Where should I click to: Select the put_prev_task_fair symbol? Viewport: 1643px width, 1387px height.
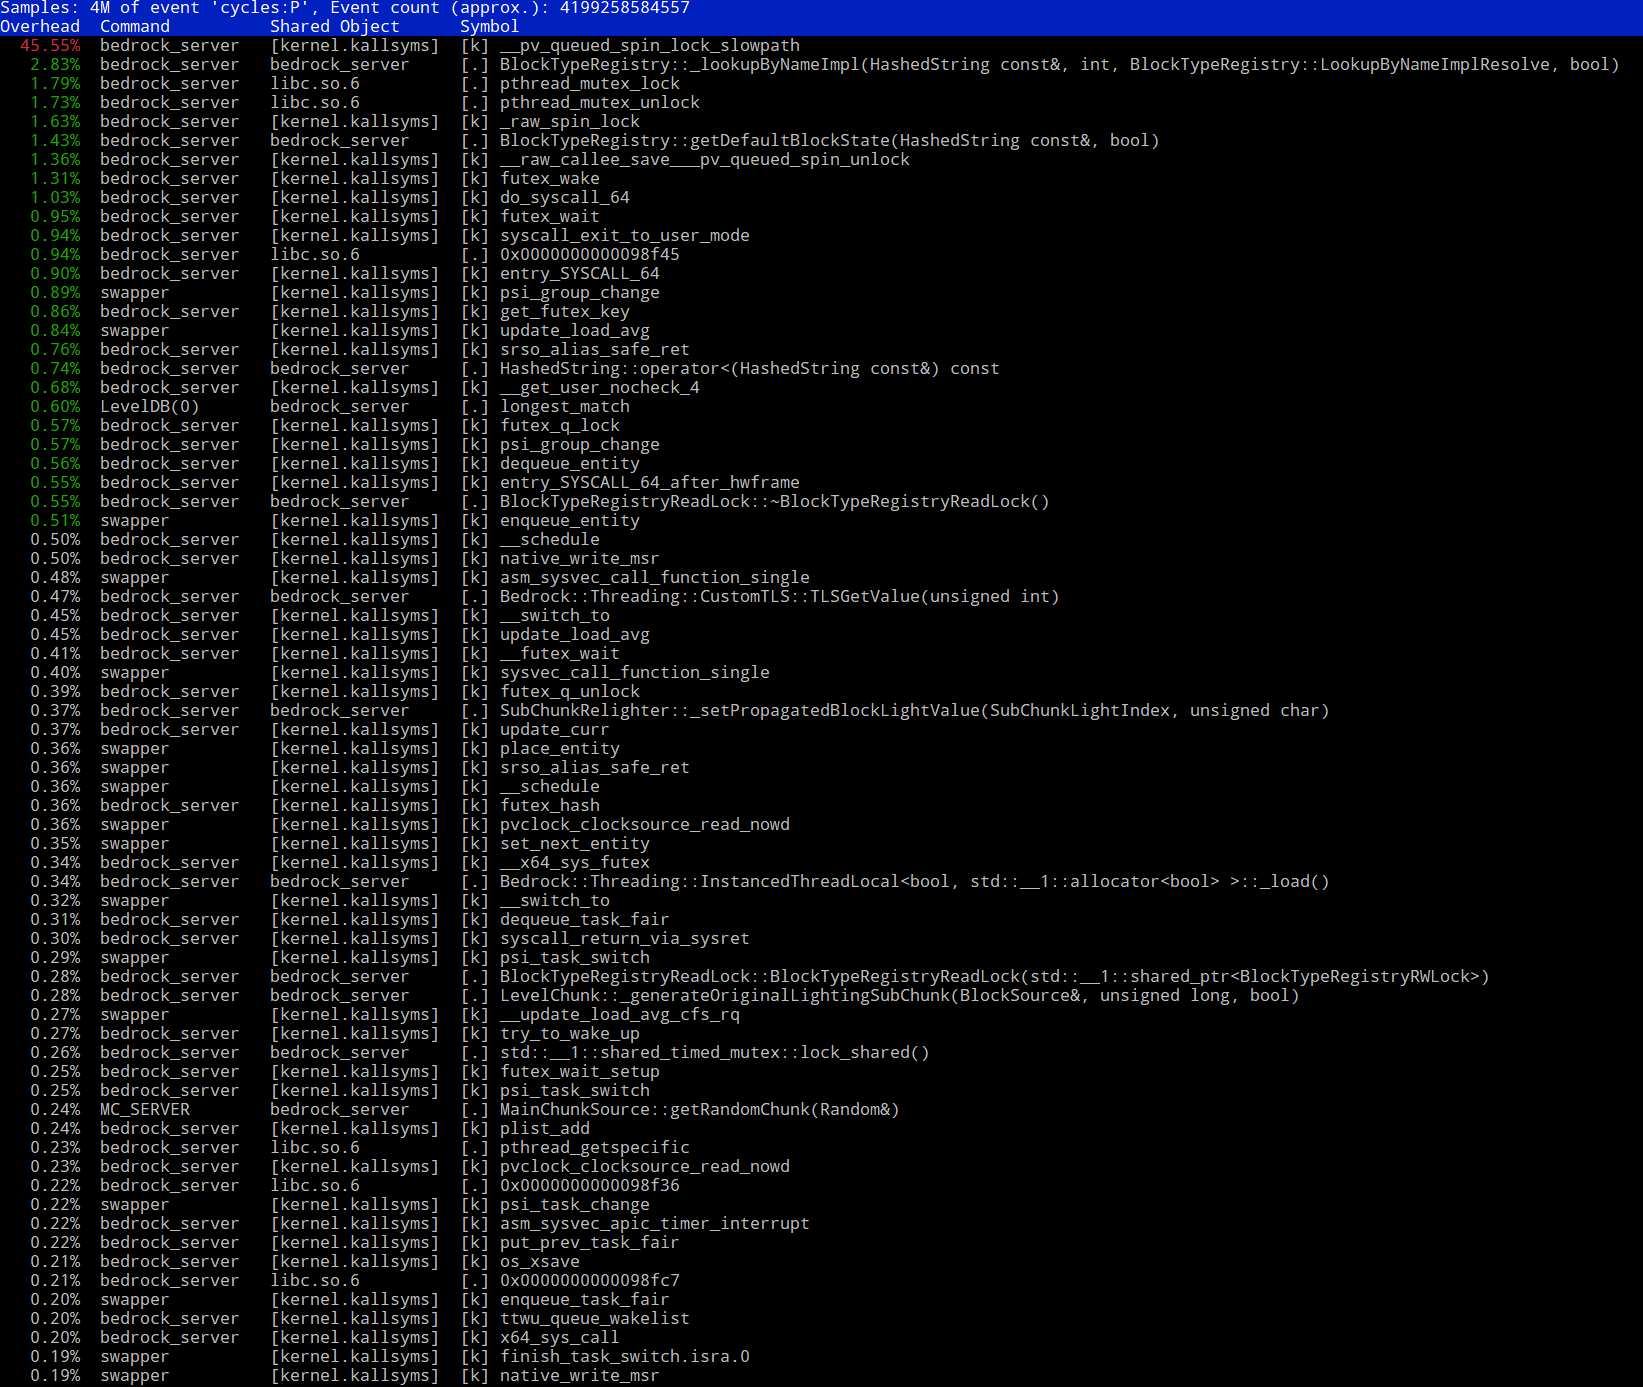[x=590, y=1243]
